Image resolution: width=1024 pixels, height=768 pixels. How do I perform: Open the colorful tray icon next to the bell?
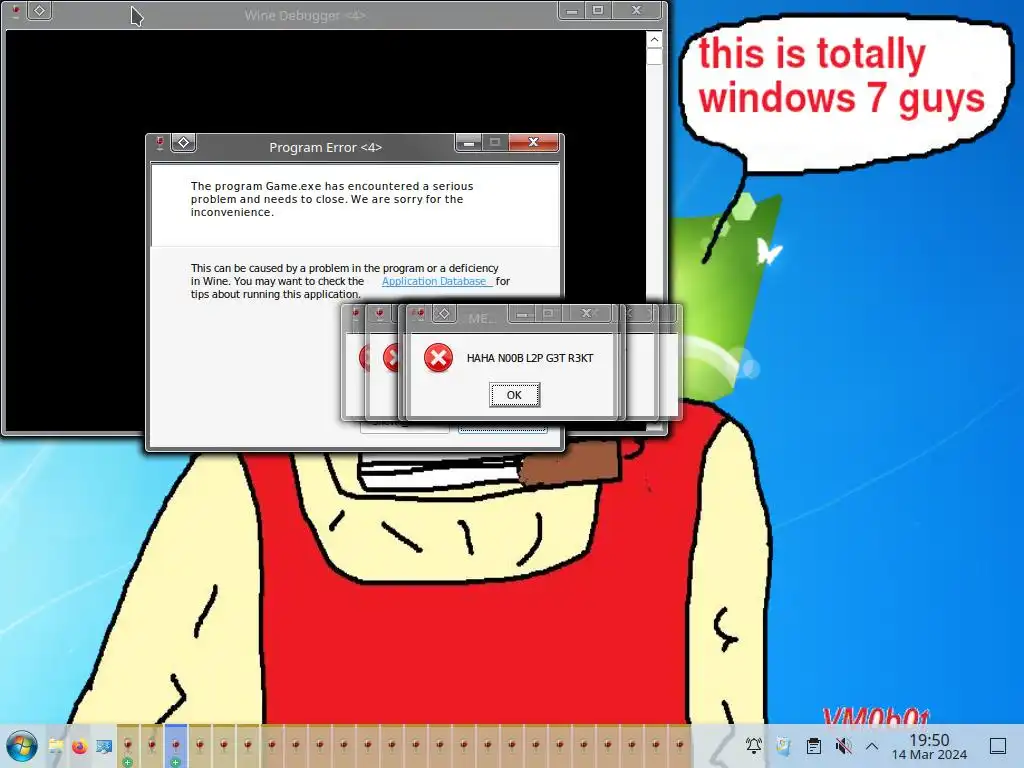pyautogui.click(x=783, y=745)
